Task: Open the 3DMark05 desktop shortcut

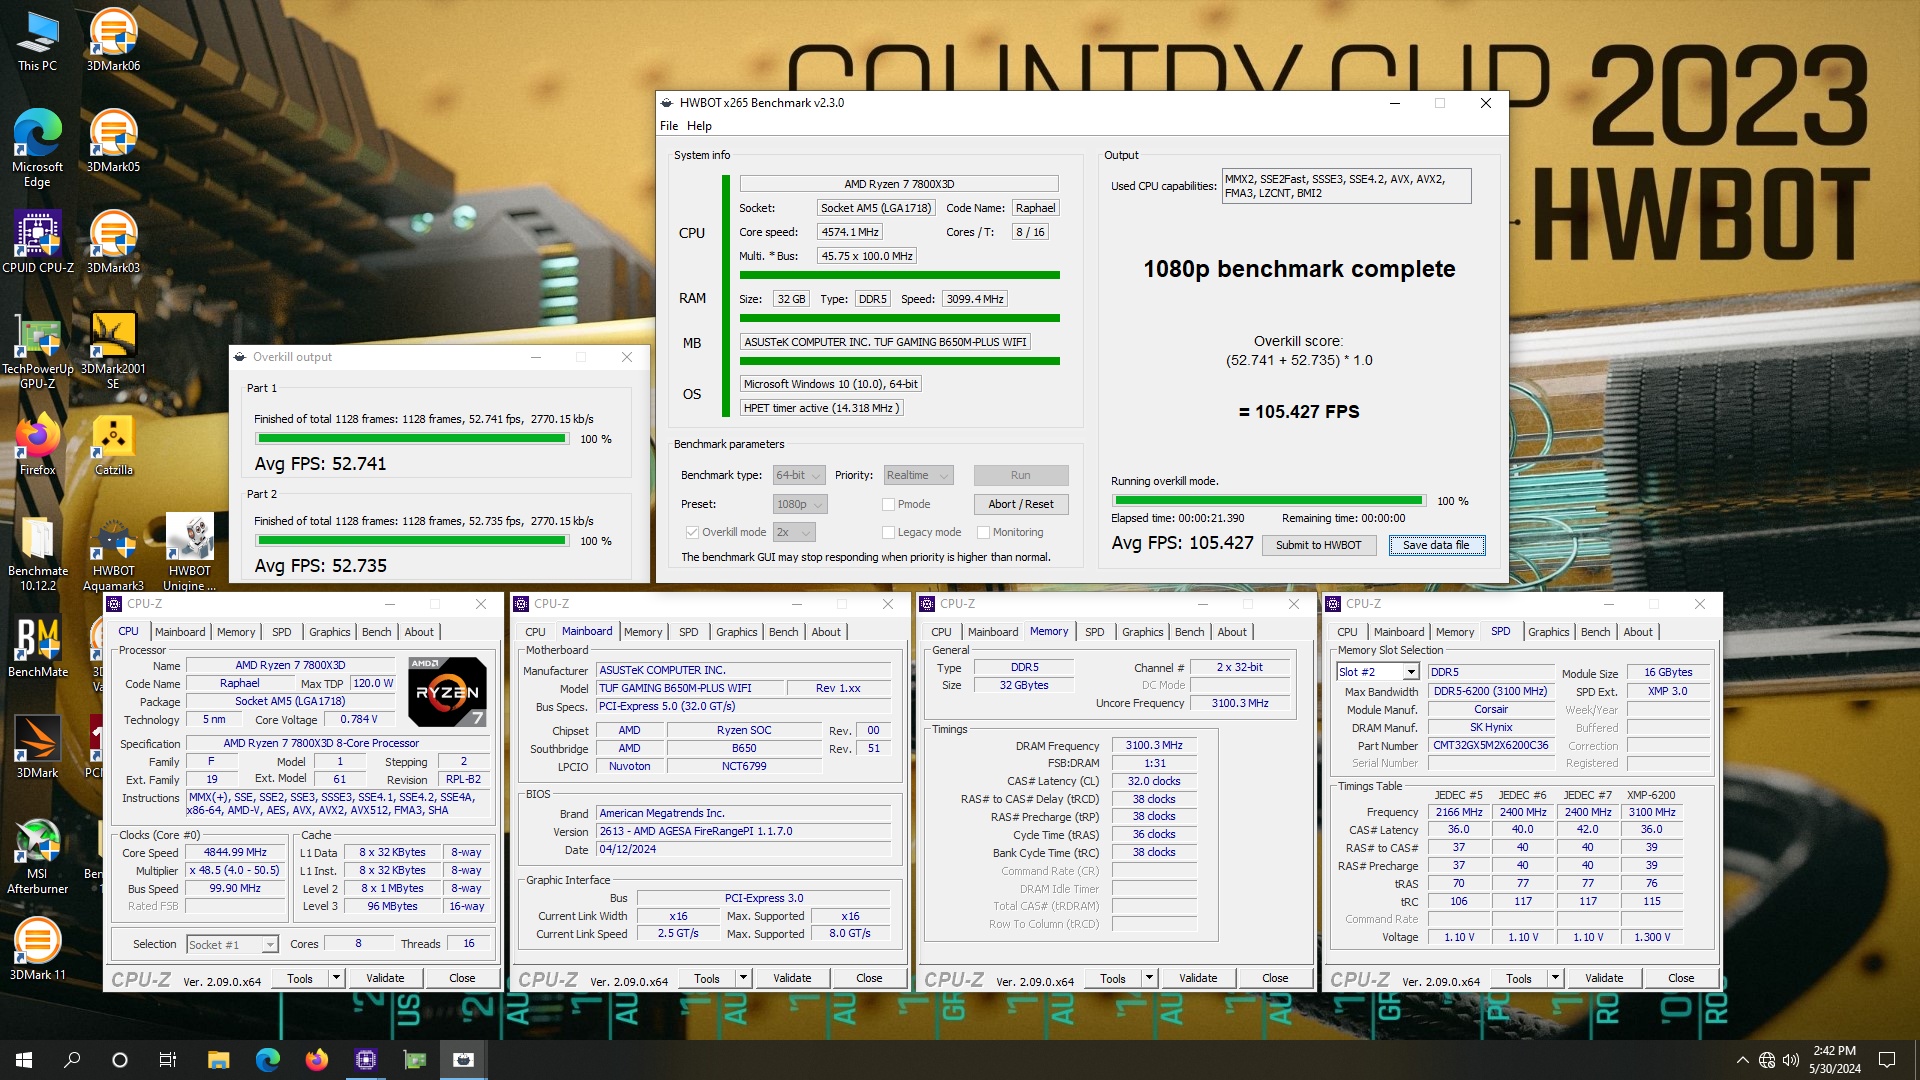Action: tap(113, 141)
